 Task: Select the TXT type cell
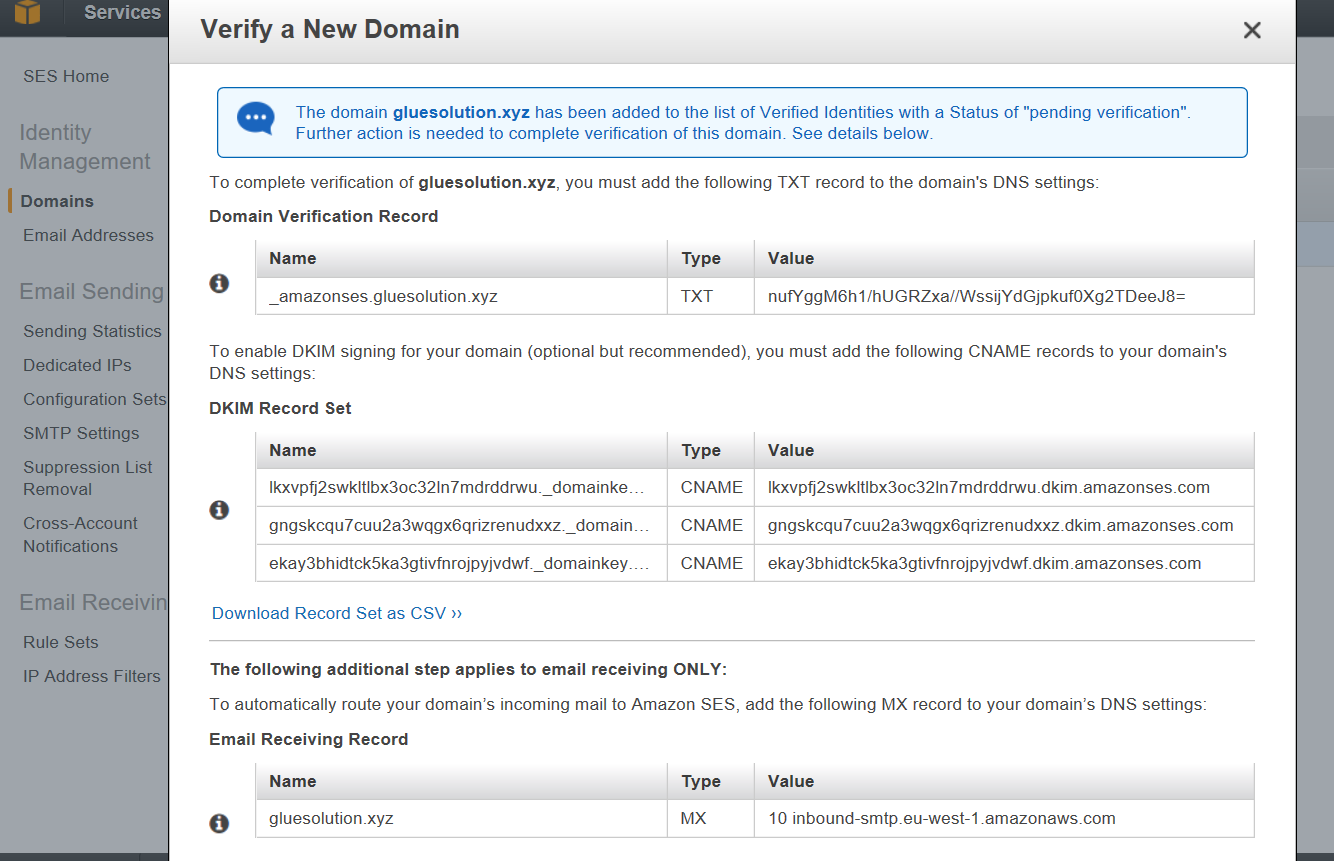(x=711, y=296)
